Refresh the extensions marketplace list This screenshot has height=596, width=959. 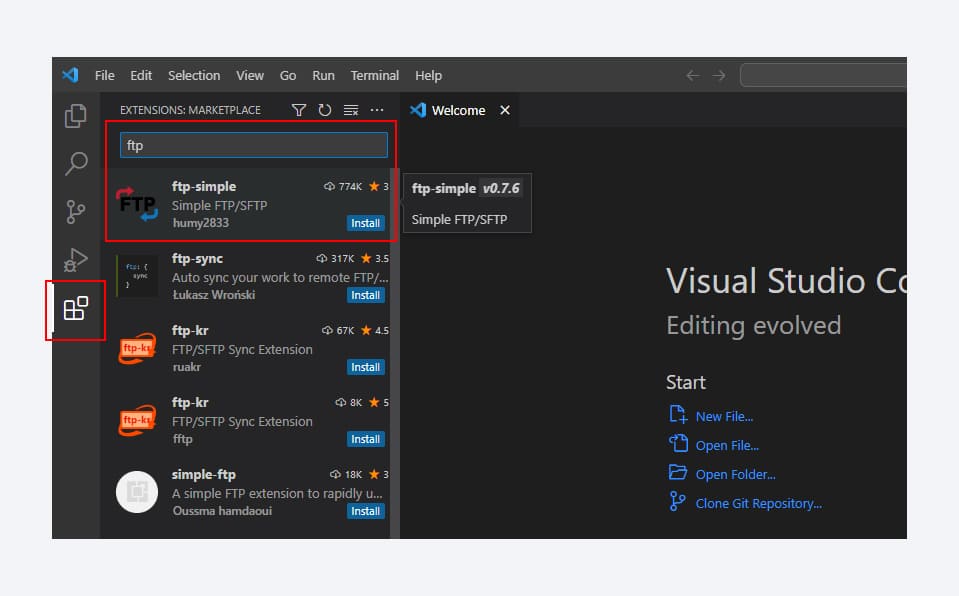tap(325, 110)
